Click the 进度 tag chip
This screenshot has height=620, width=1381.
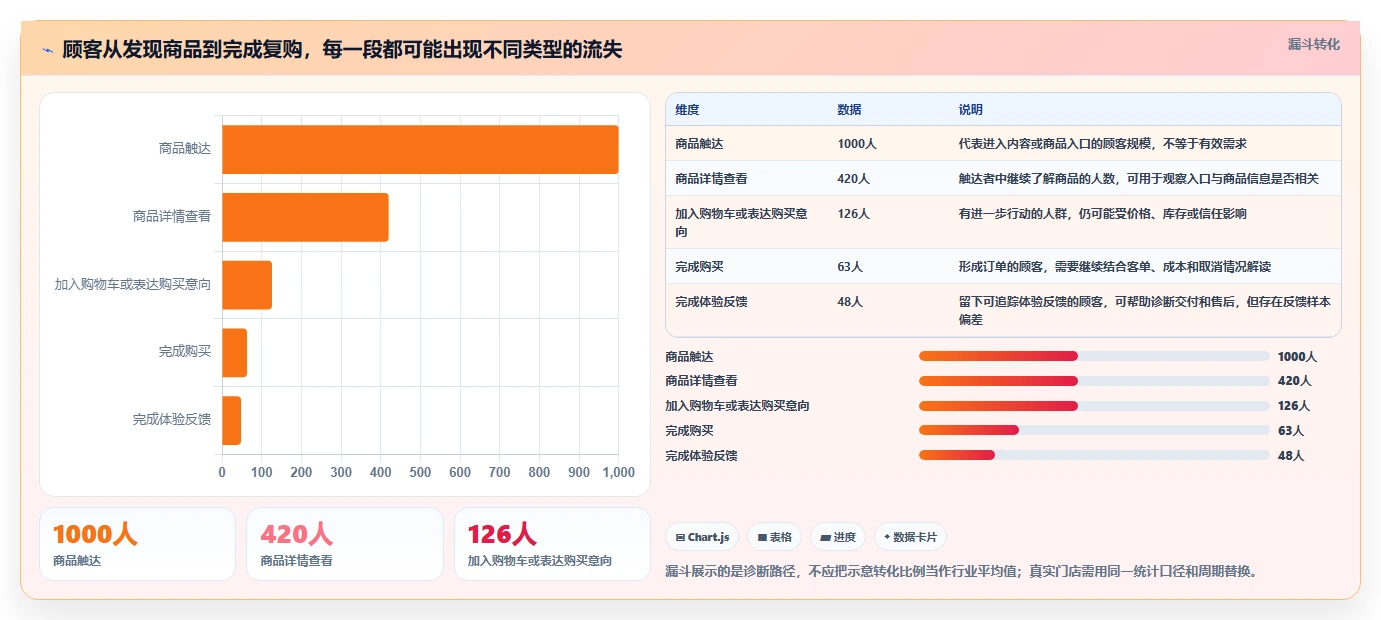[x=838, y=537]
